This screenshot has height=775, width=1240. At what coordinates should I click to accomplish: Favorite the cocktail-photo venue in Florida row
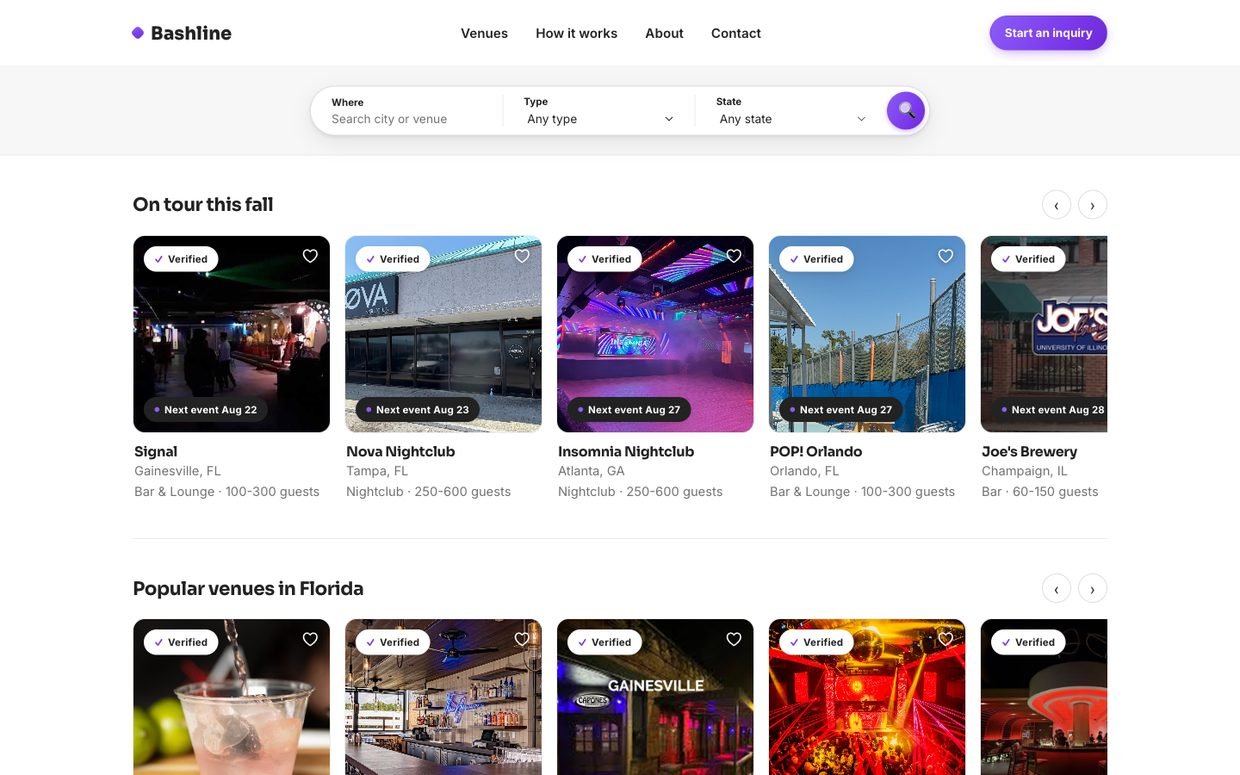pos(310,639)
